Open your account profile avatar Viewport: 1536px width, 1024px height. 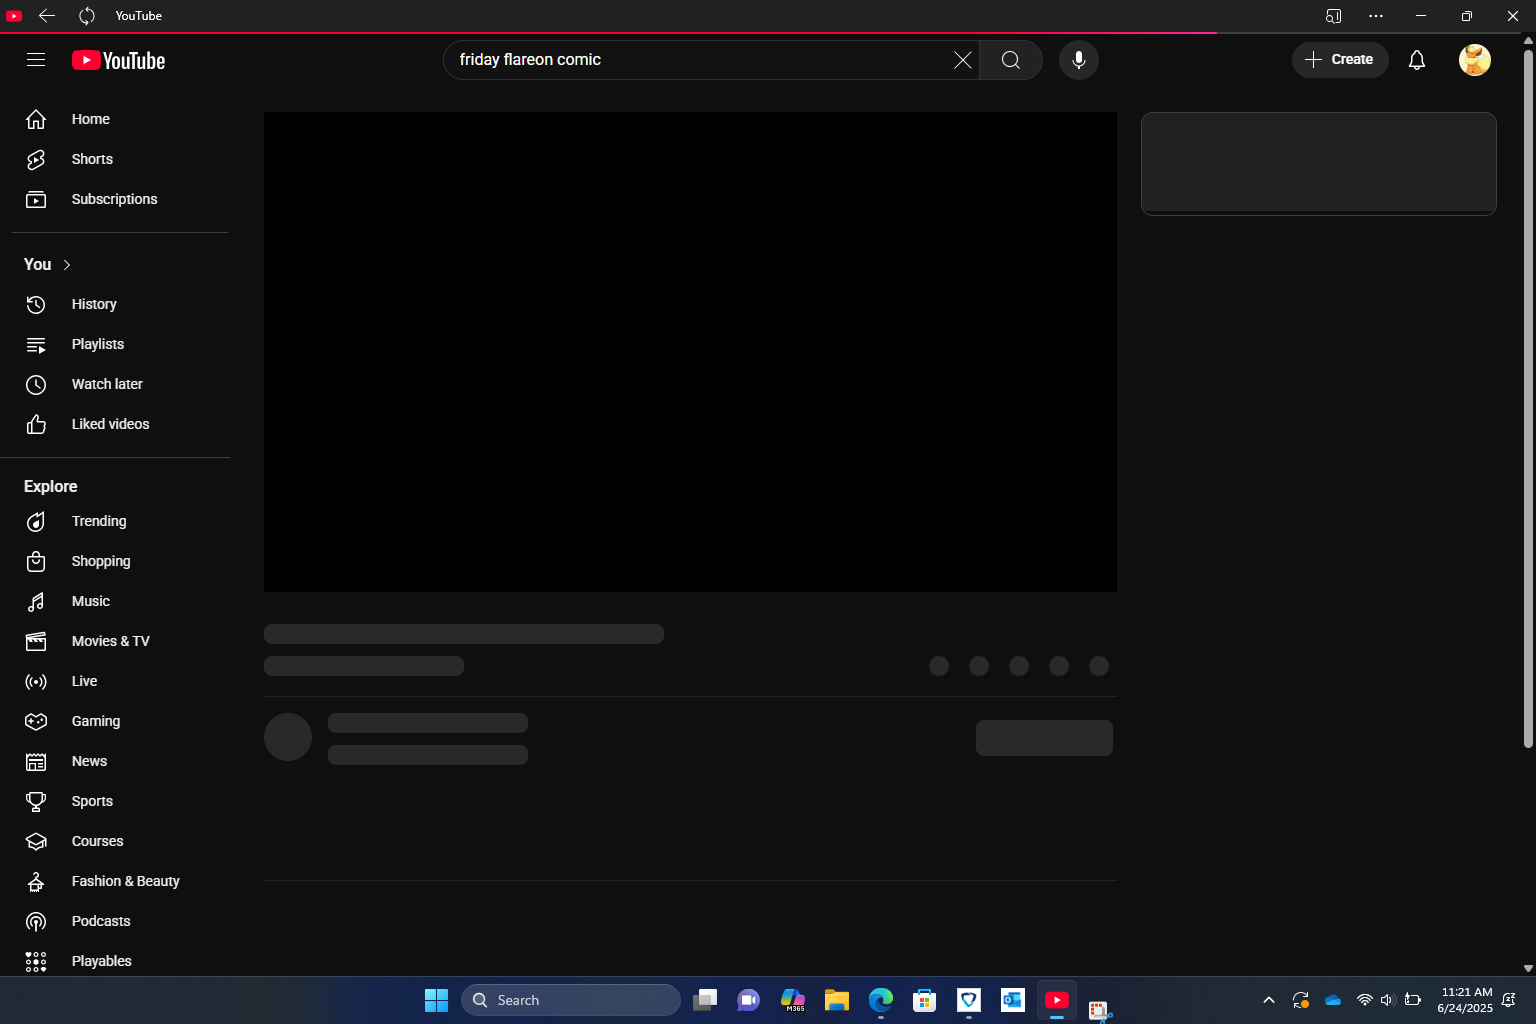pyautogui.click(x=1474, y=60)
